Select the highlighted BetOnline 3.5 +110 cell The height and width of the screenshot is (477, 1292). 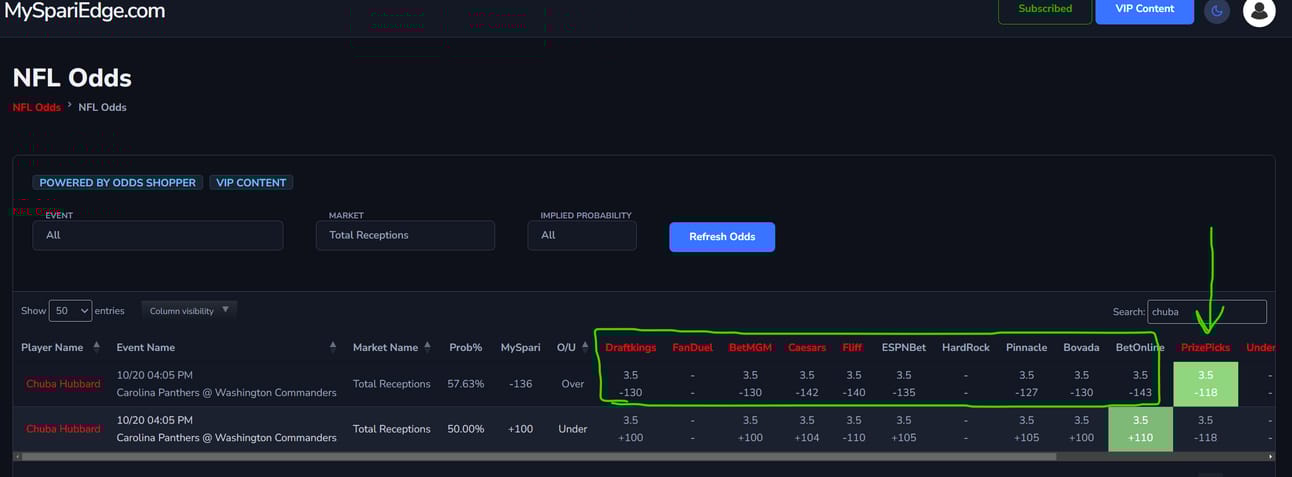[1140, 429]
